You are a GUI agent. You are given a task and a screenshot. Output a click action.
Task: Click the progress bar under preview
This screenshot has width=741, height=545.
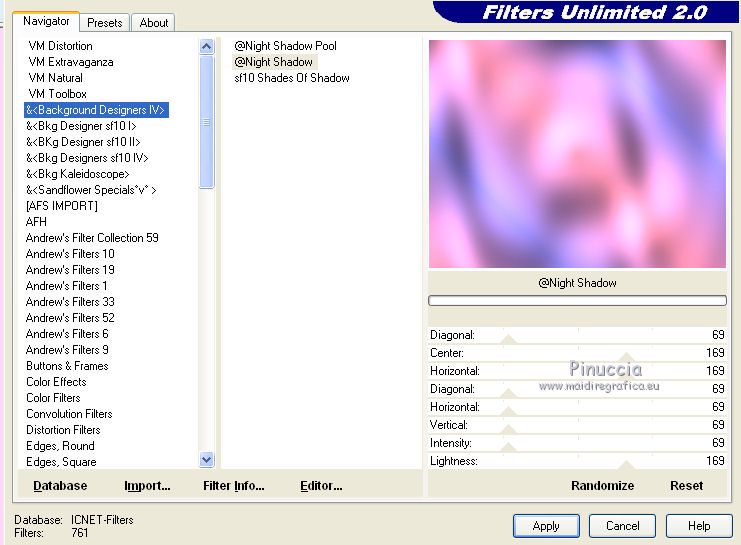tap(577, 301)
